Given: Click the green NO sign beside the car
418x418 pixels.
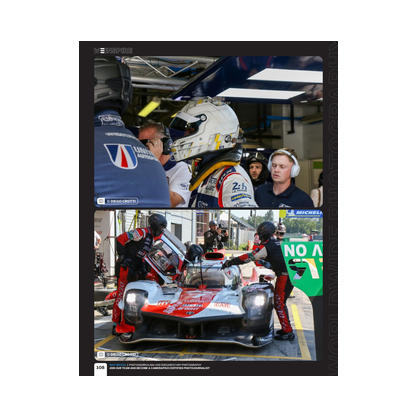Looking at the screenshot, I should click(x=302, y=268).
